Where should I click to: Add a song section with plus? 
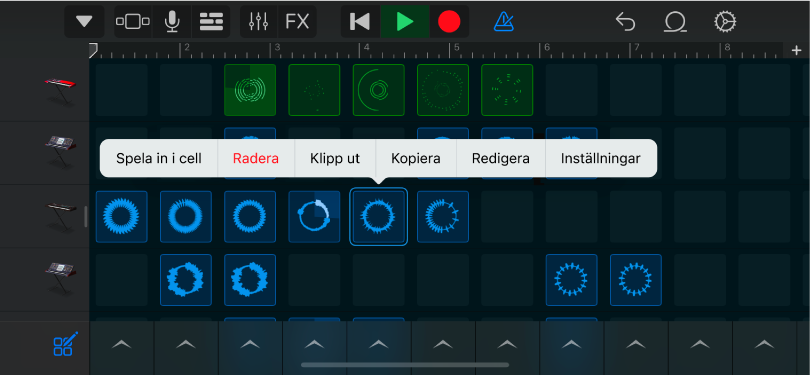pos(797,50)
